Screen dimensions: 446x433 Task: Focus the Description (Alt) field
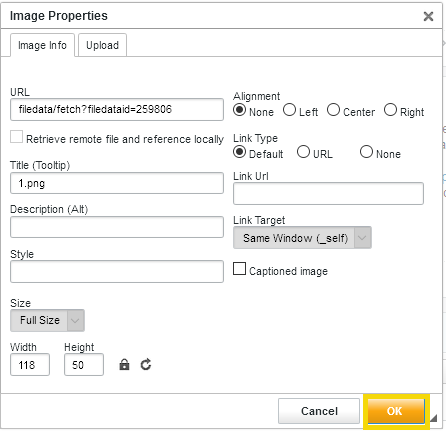pos(117,227)
